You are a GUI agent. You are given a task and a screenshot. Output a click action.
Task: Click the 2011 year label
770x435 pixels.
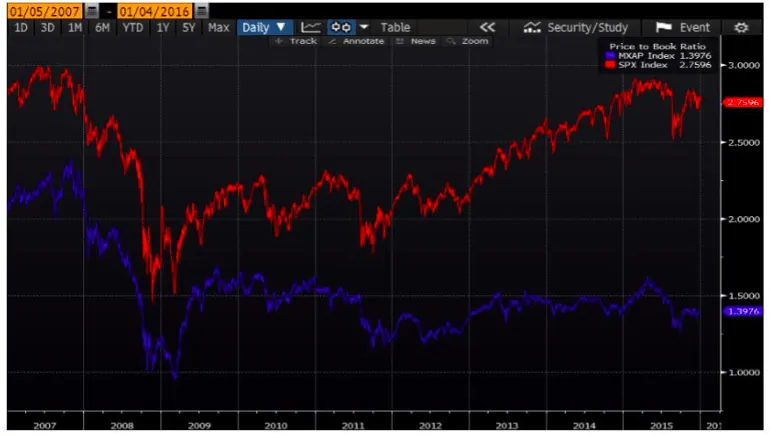(353, 426)
